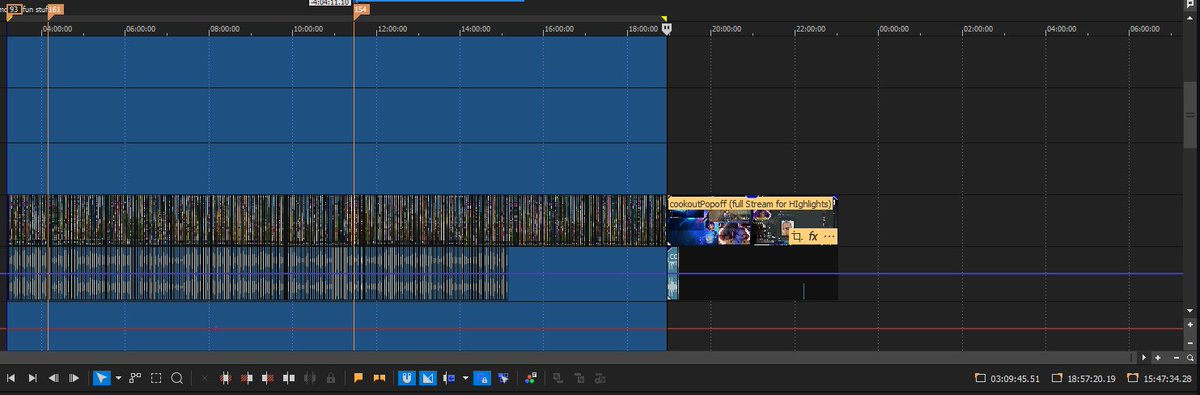Click the second greyed-out group icon
Screen dimensions: 1200x395
[579, 378]
